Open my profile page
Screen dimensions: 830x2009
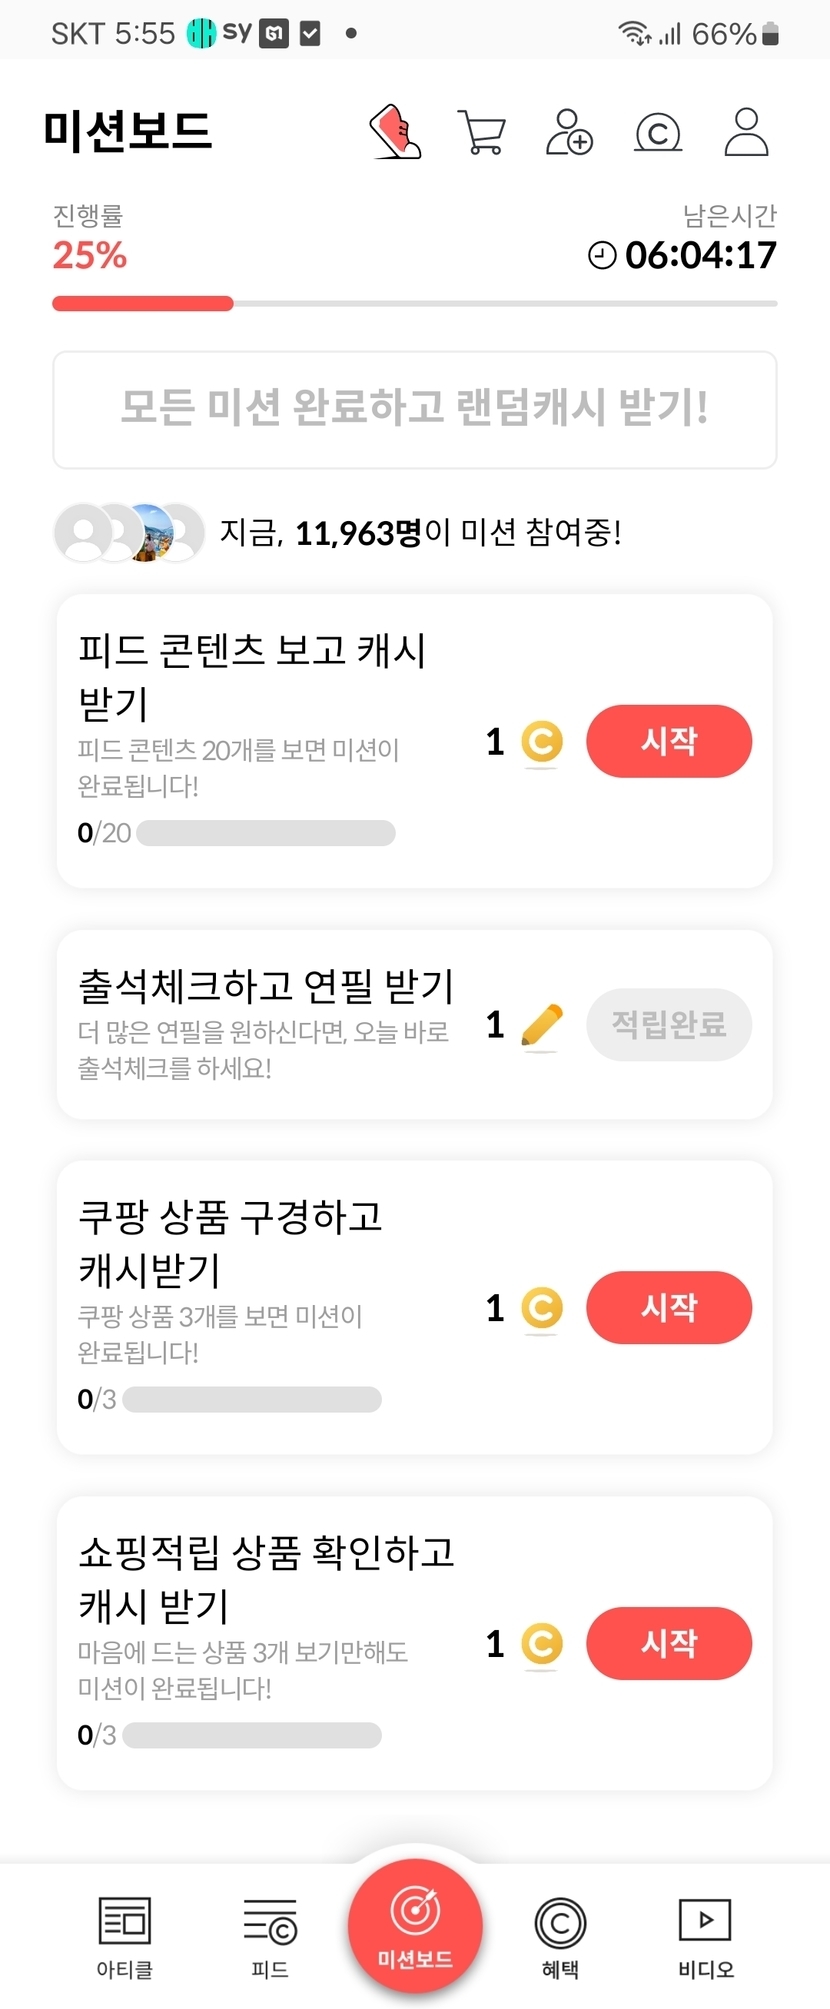(x=746, y=132)
